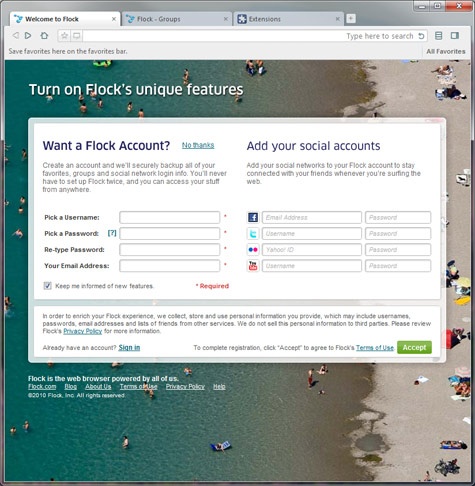Open the Blog footer link
The image size is (475, 486).
70,387
